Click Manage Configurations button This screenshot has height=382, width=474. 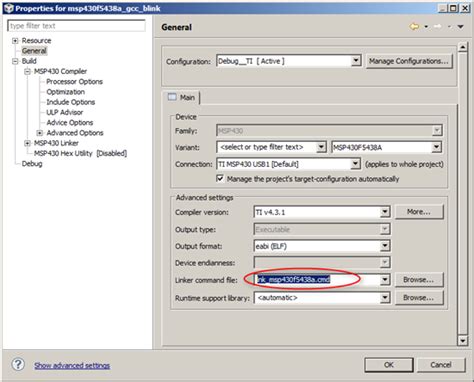409,61
